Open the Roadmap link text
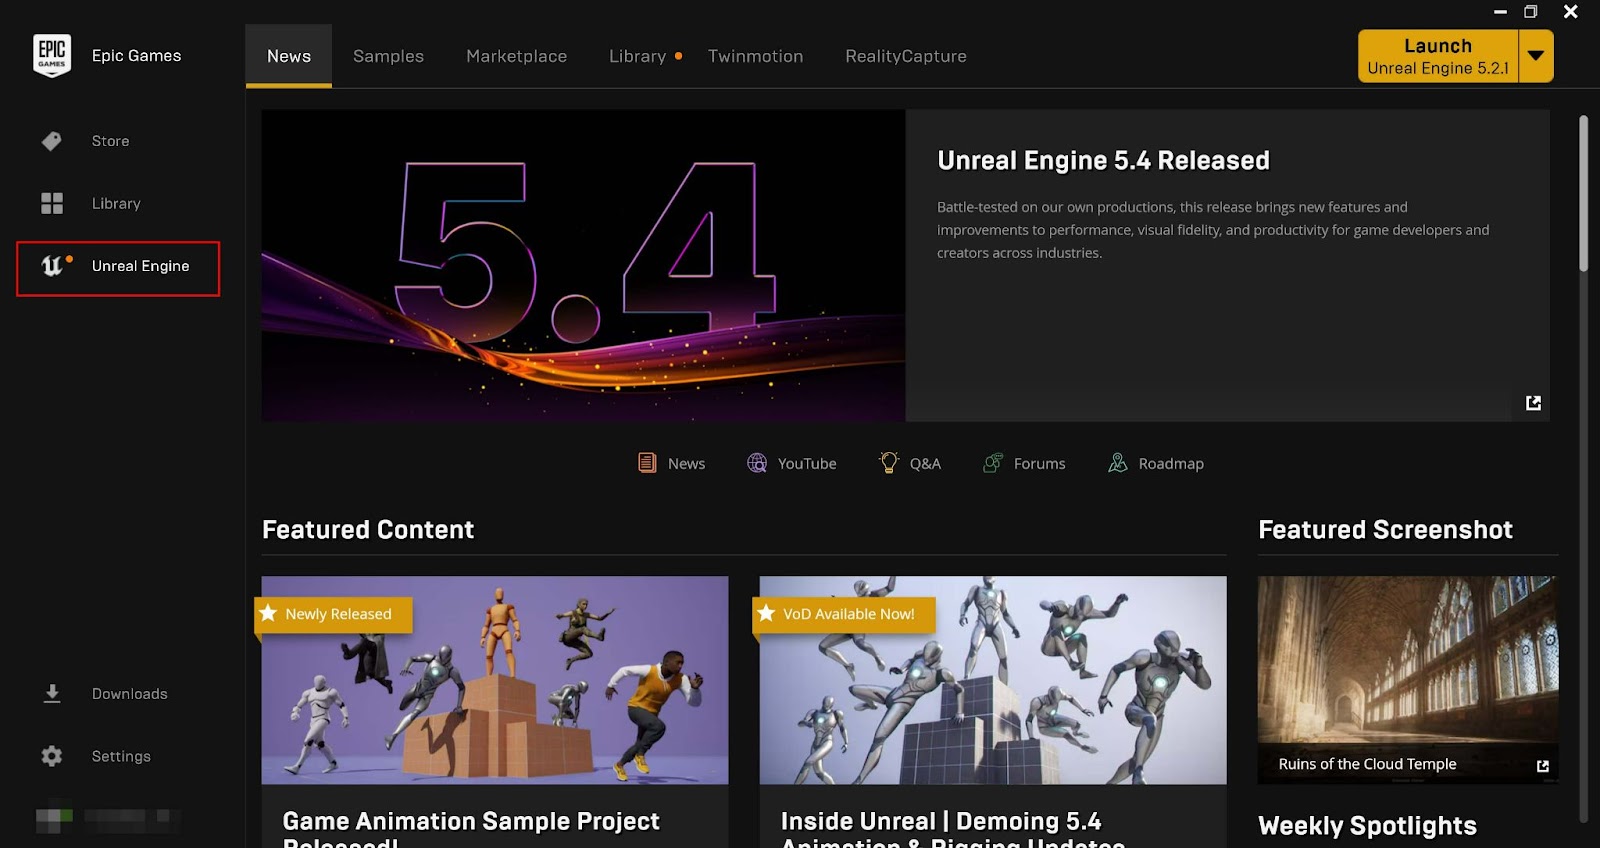This screenshot has width=1600, height=848. (1171, 463)
